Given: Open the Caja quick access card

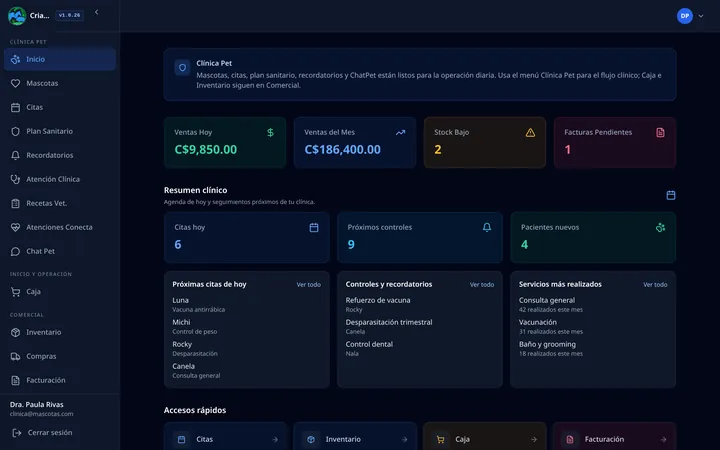Looking at the screenshot, I should [484, 437].
